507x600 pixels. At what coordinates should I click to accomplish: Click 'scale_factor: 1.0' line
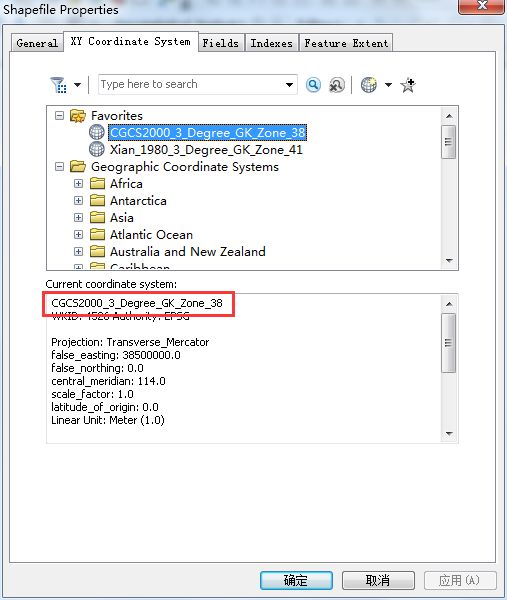pyautogui.click(x=92, y=394)
